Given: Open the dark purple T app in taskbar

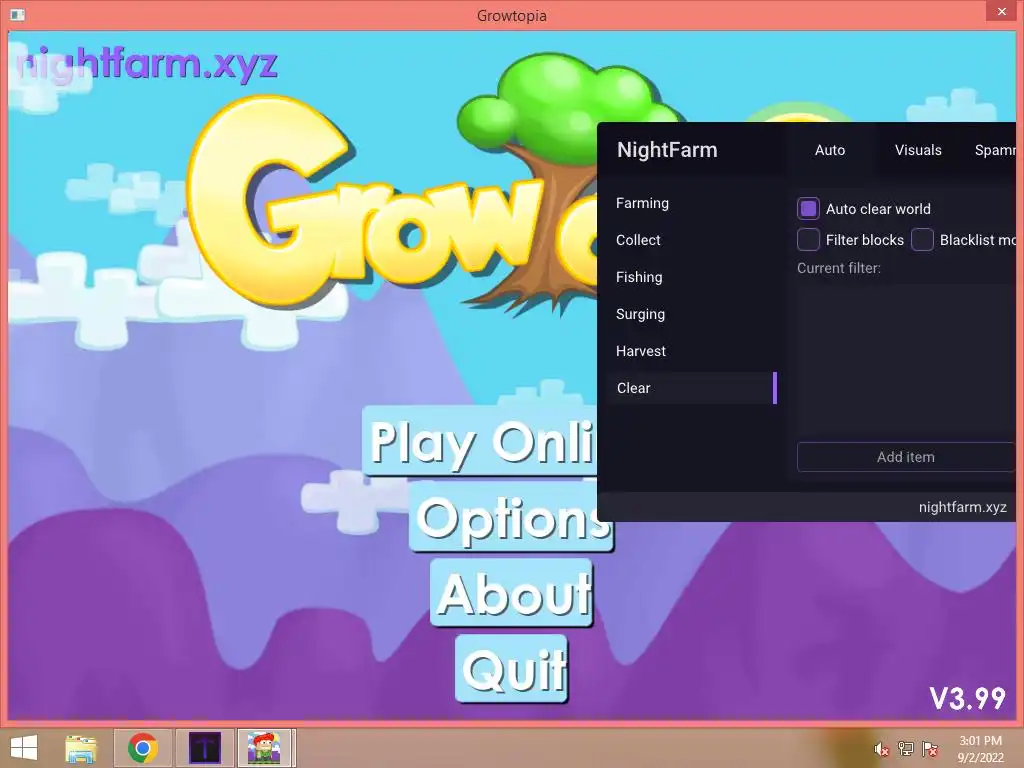Looking at the screenshot, I should point(204,748).
